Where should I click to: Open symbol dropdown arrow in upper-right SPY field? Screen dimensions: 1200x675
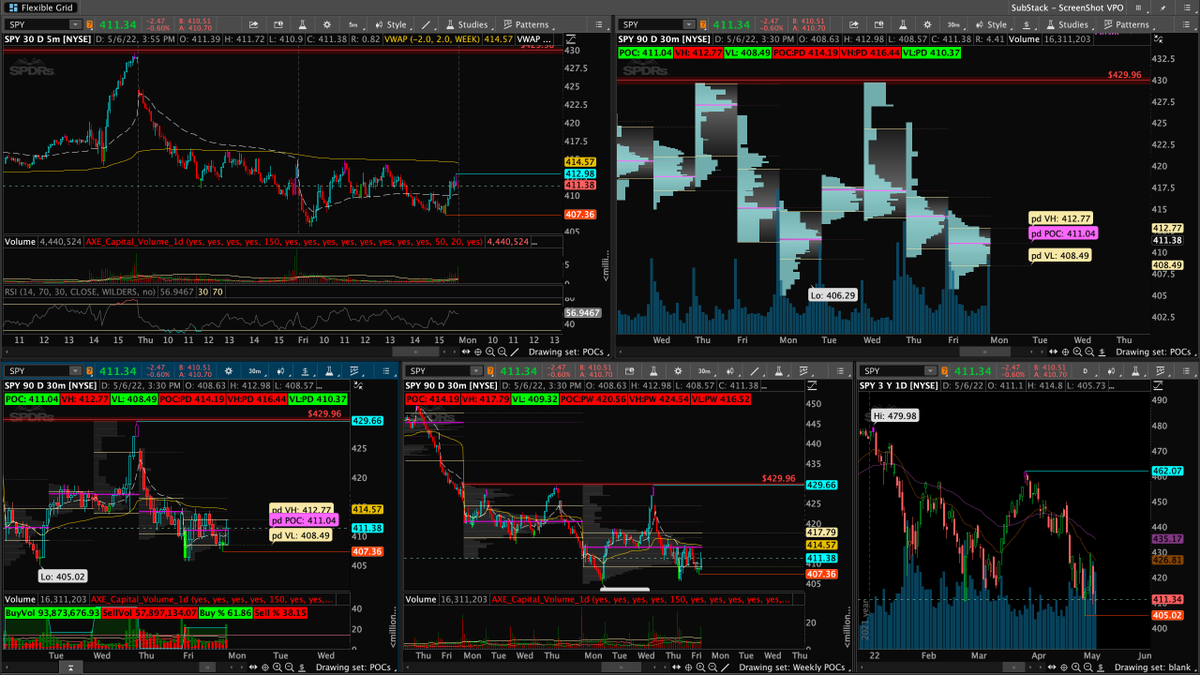coord(689,24)
